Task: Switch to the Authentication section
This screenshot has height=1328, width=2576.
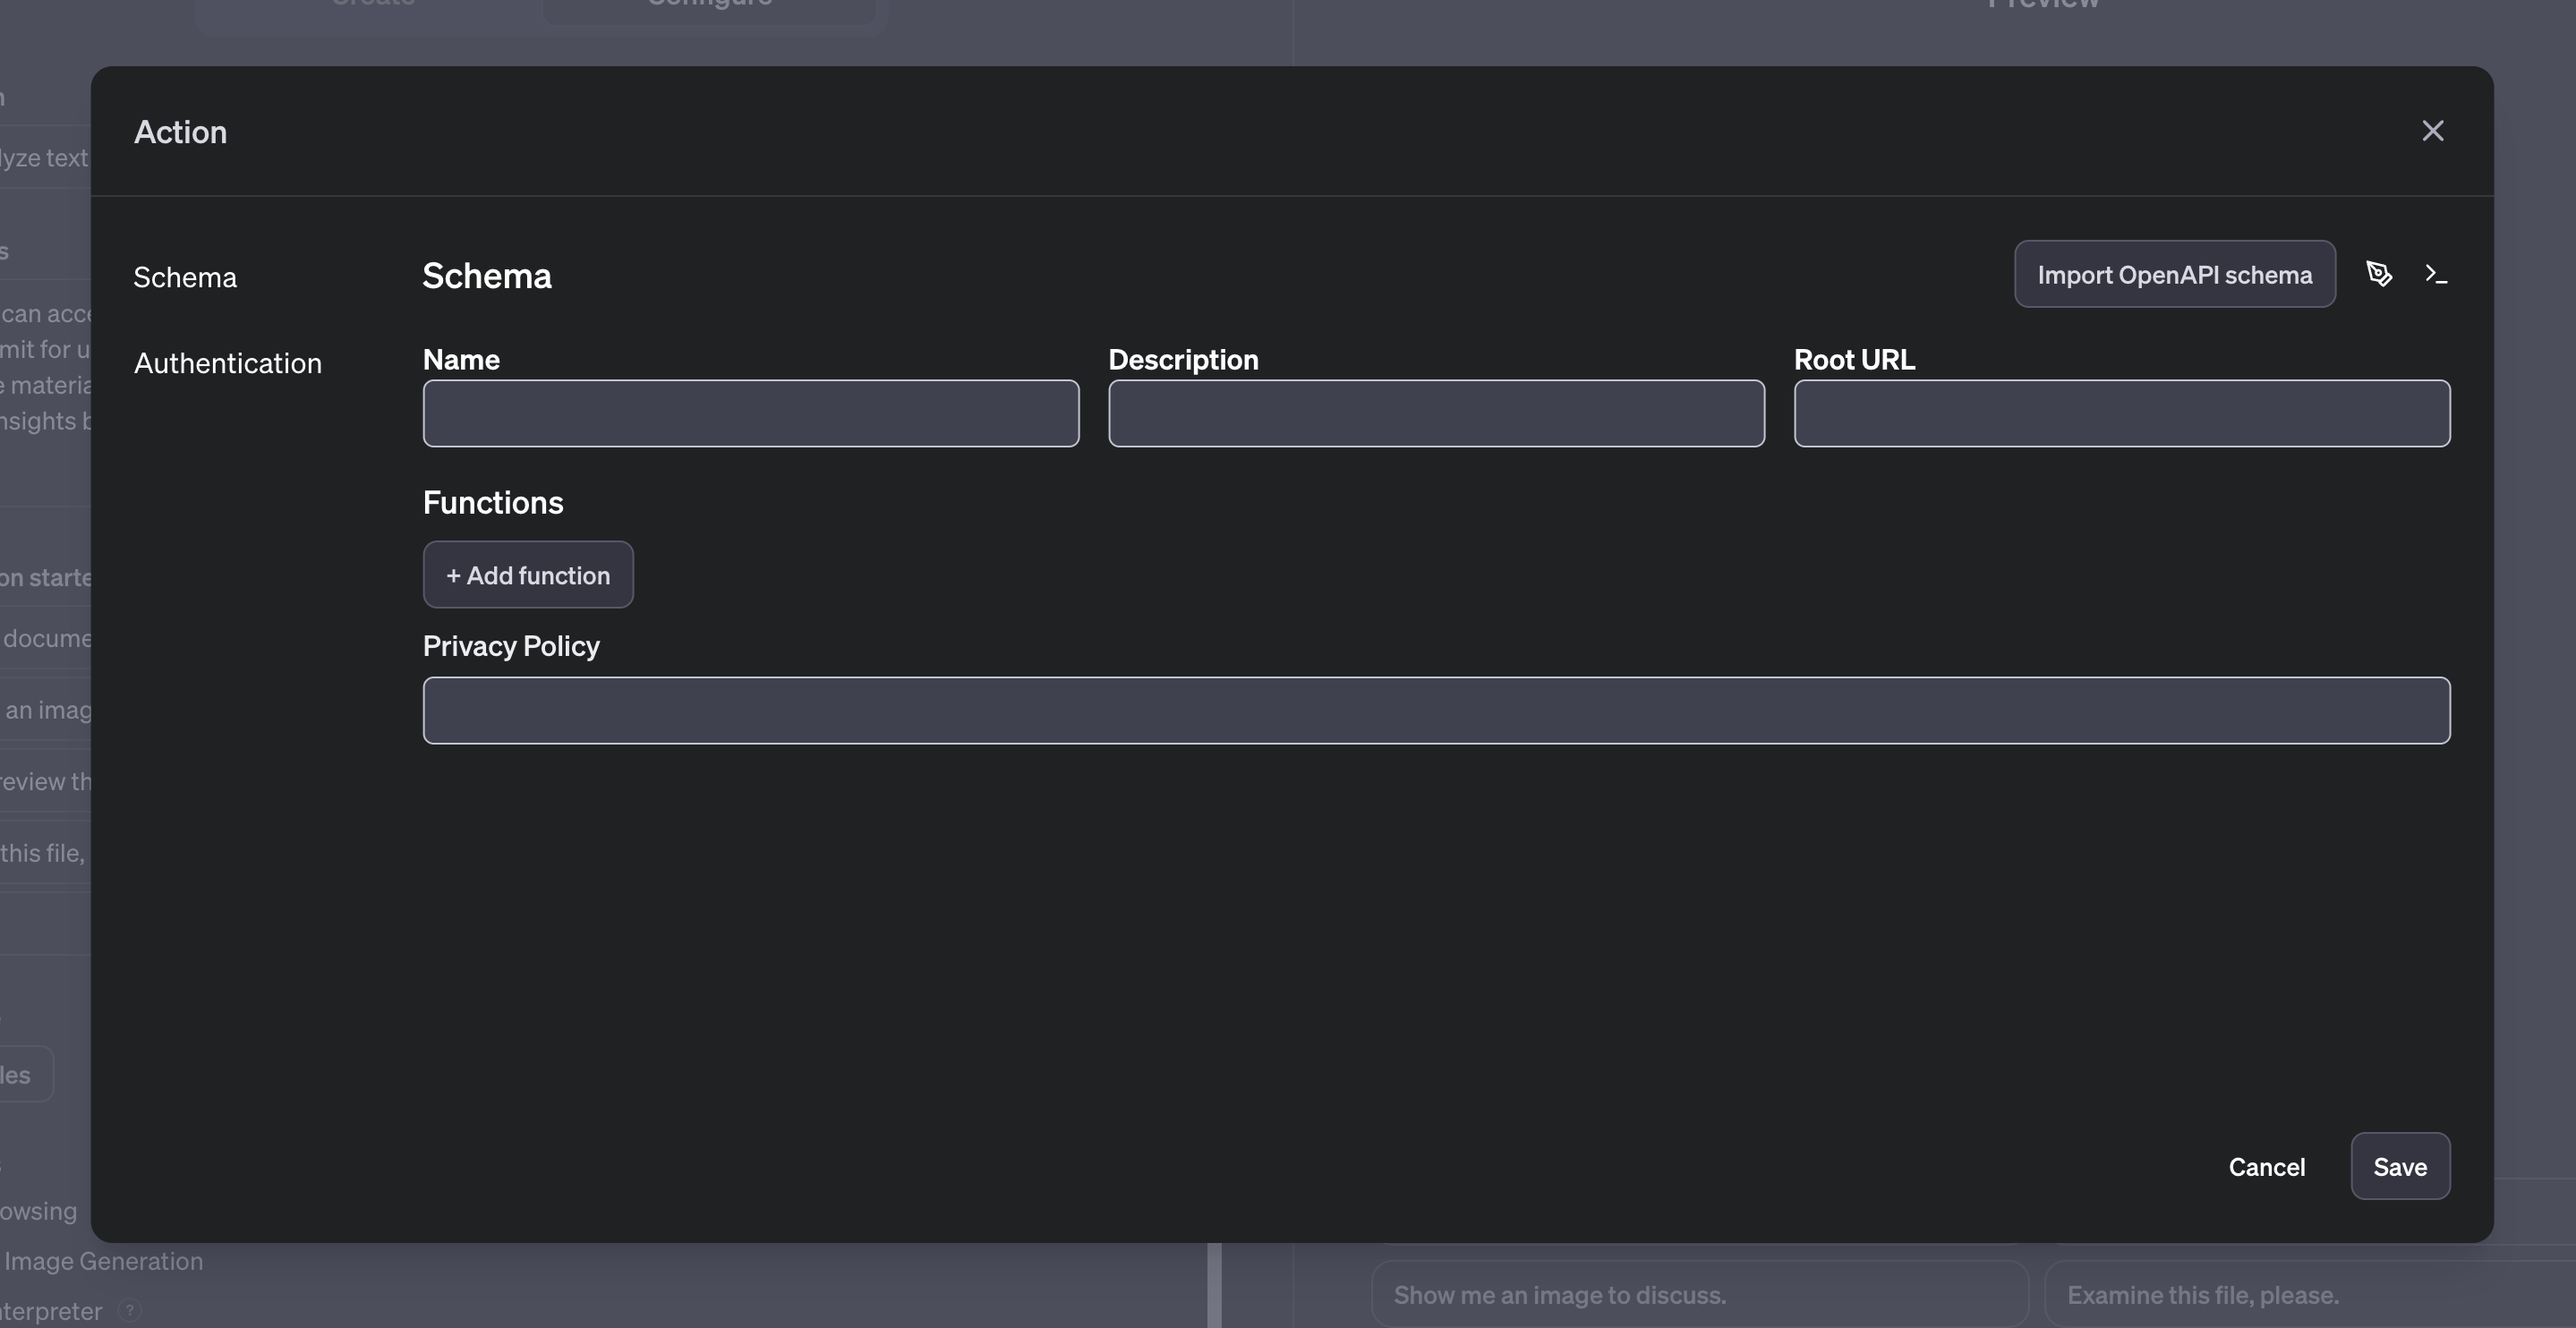Action: pos(227,363)
